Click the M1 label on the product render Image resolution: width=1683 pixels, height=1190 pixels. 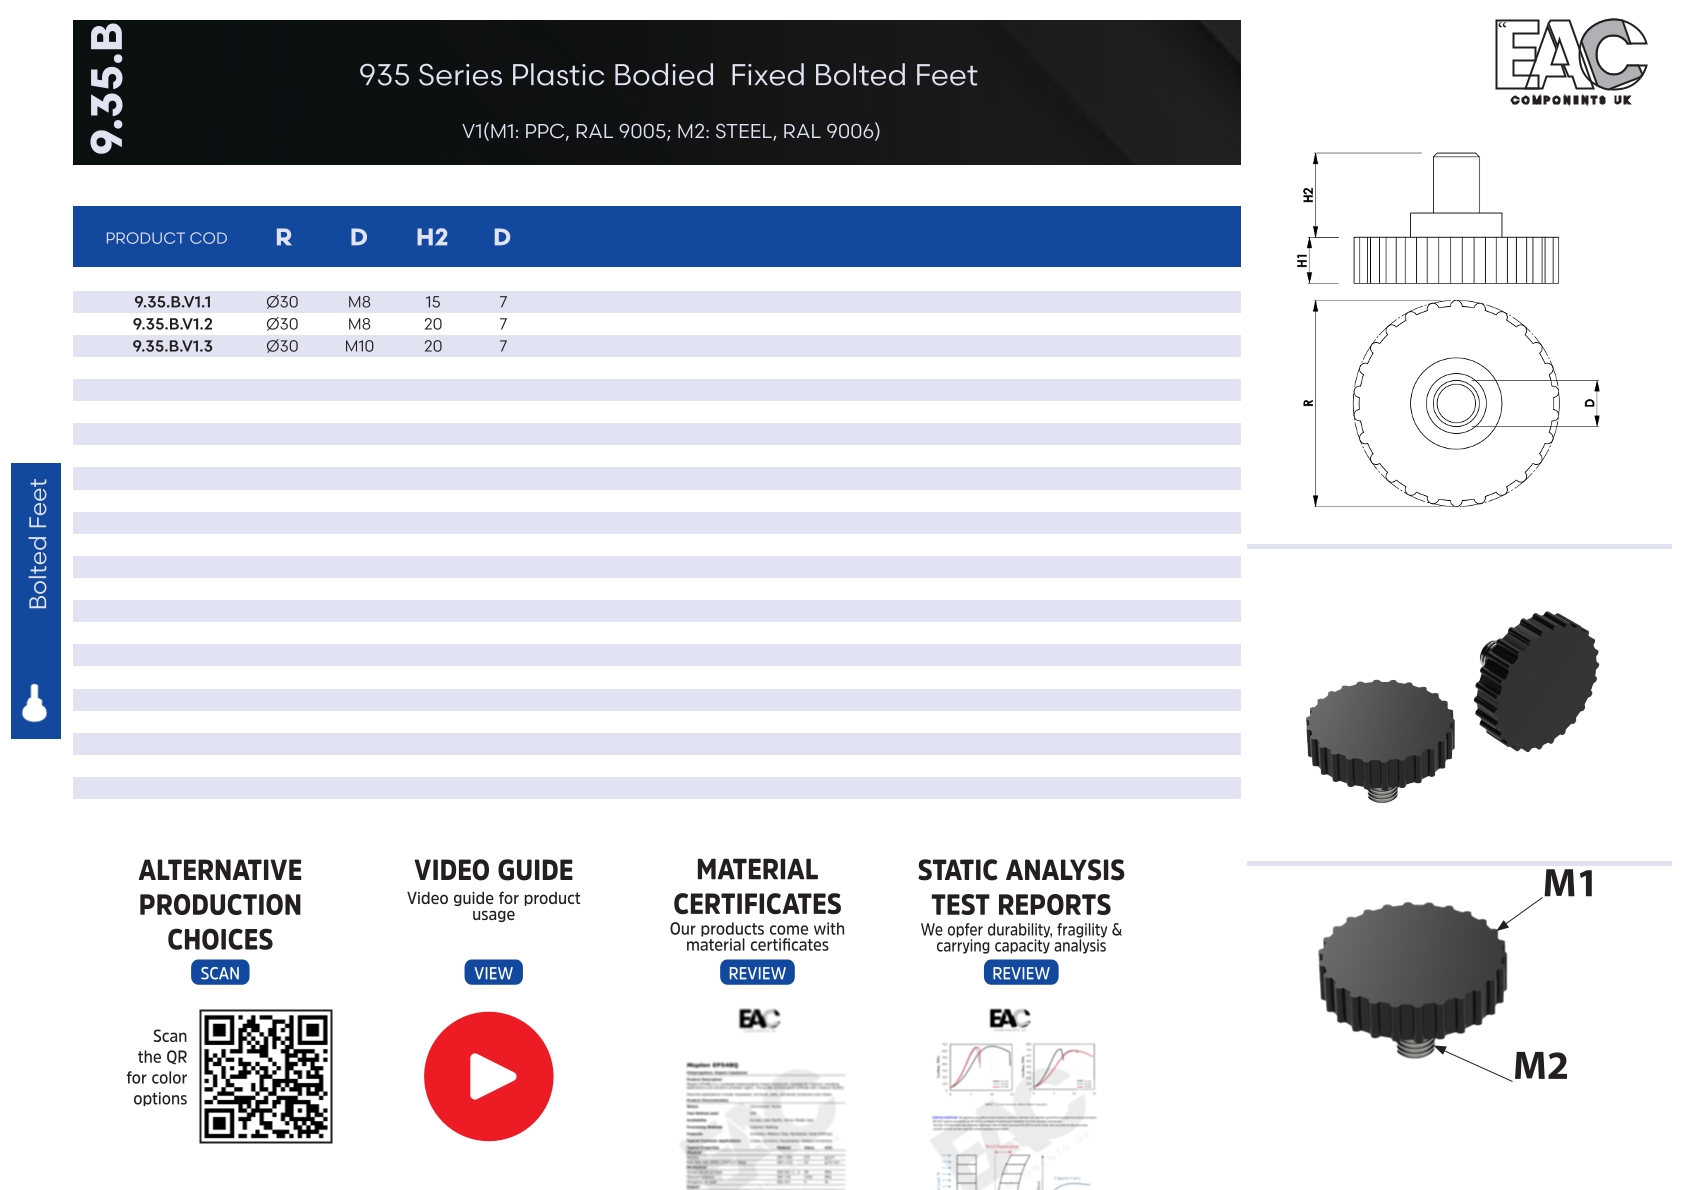(1568, 884)
